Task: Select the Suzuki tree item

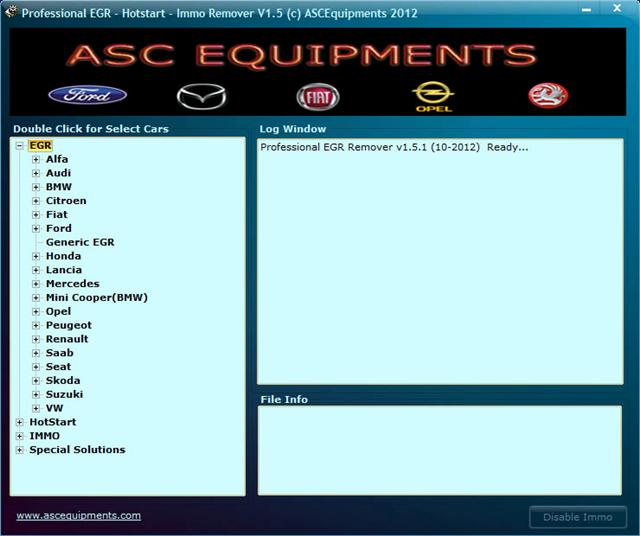Action: coord(64,394)
